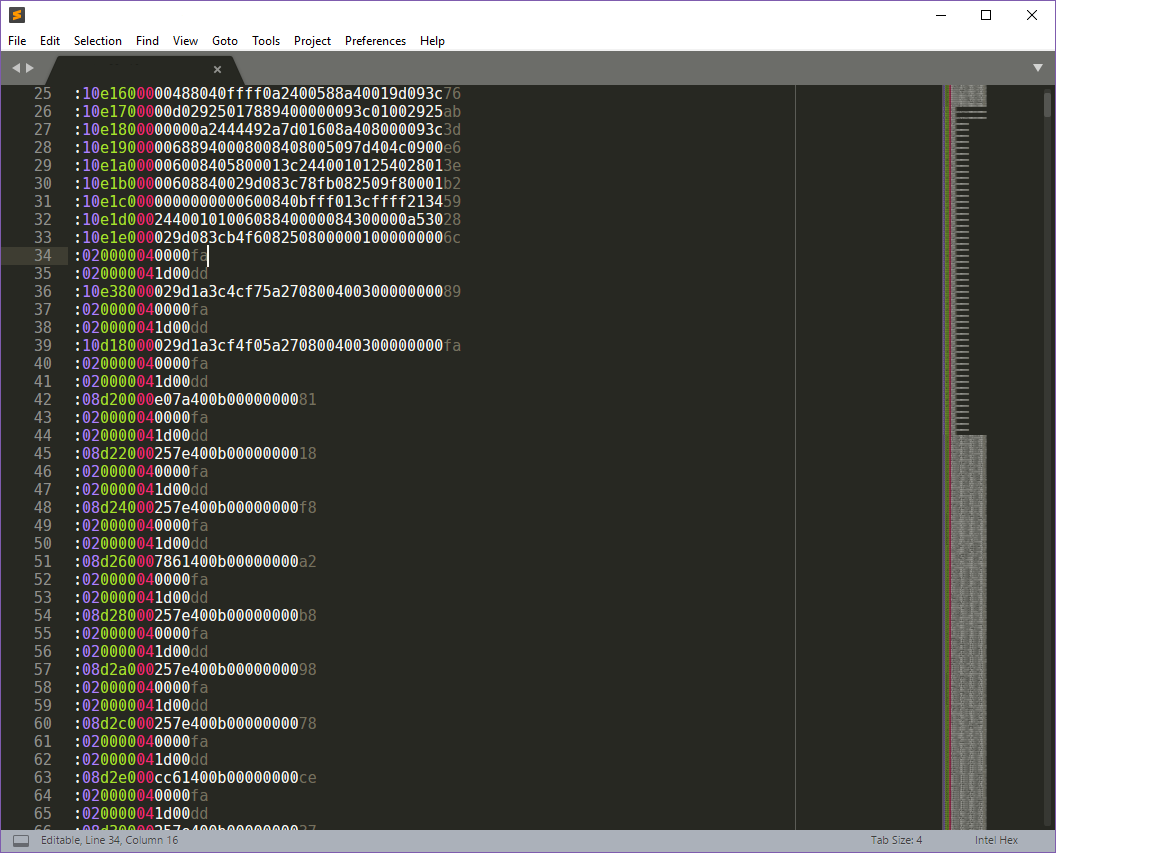The width and height of the screenshot is (1152, 853).
Task: Maximize the Sublime Text window
Action: click(986, 15)
